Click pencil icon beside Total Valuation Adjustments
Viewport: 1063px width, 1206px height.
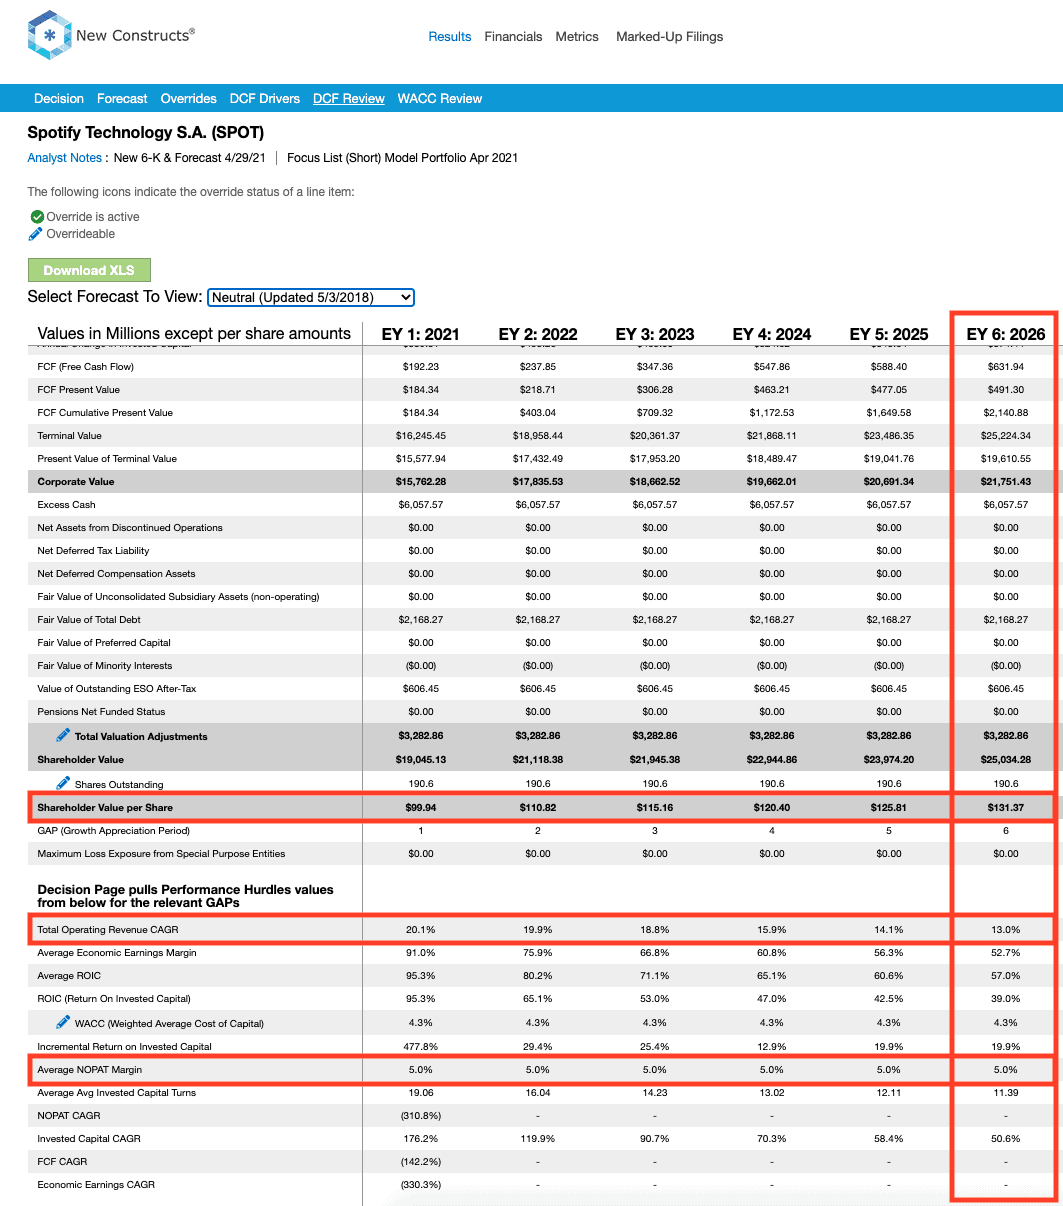63,736
